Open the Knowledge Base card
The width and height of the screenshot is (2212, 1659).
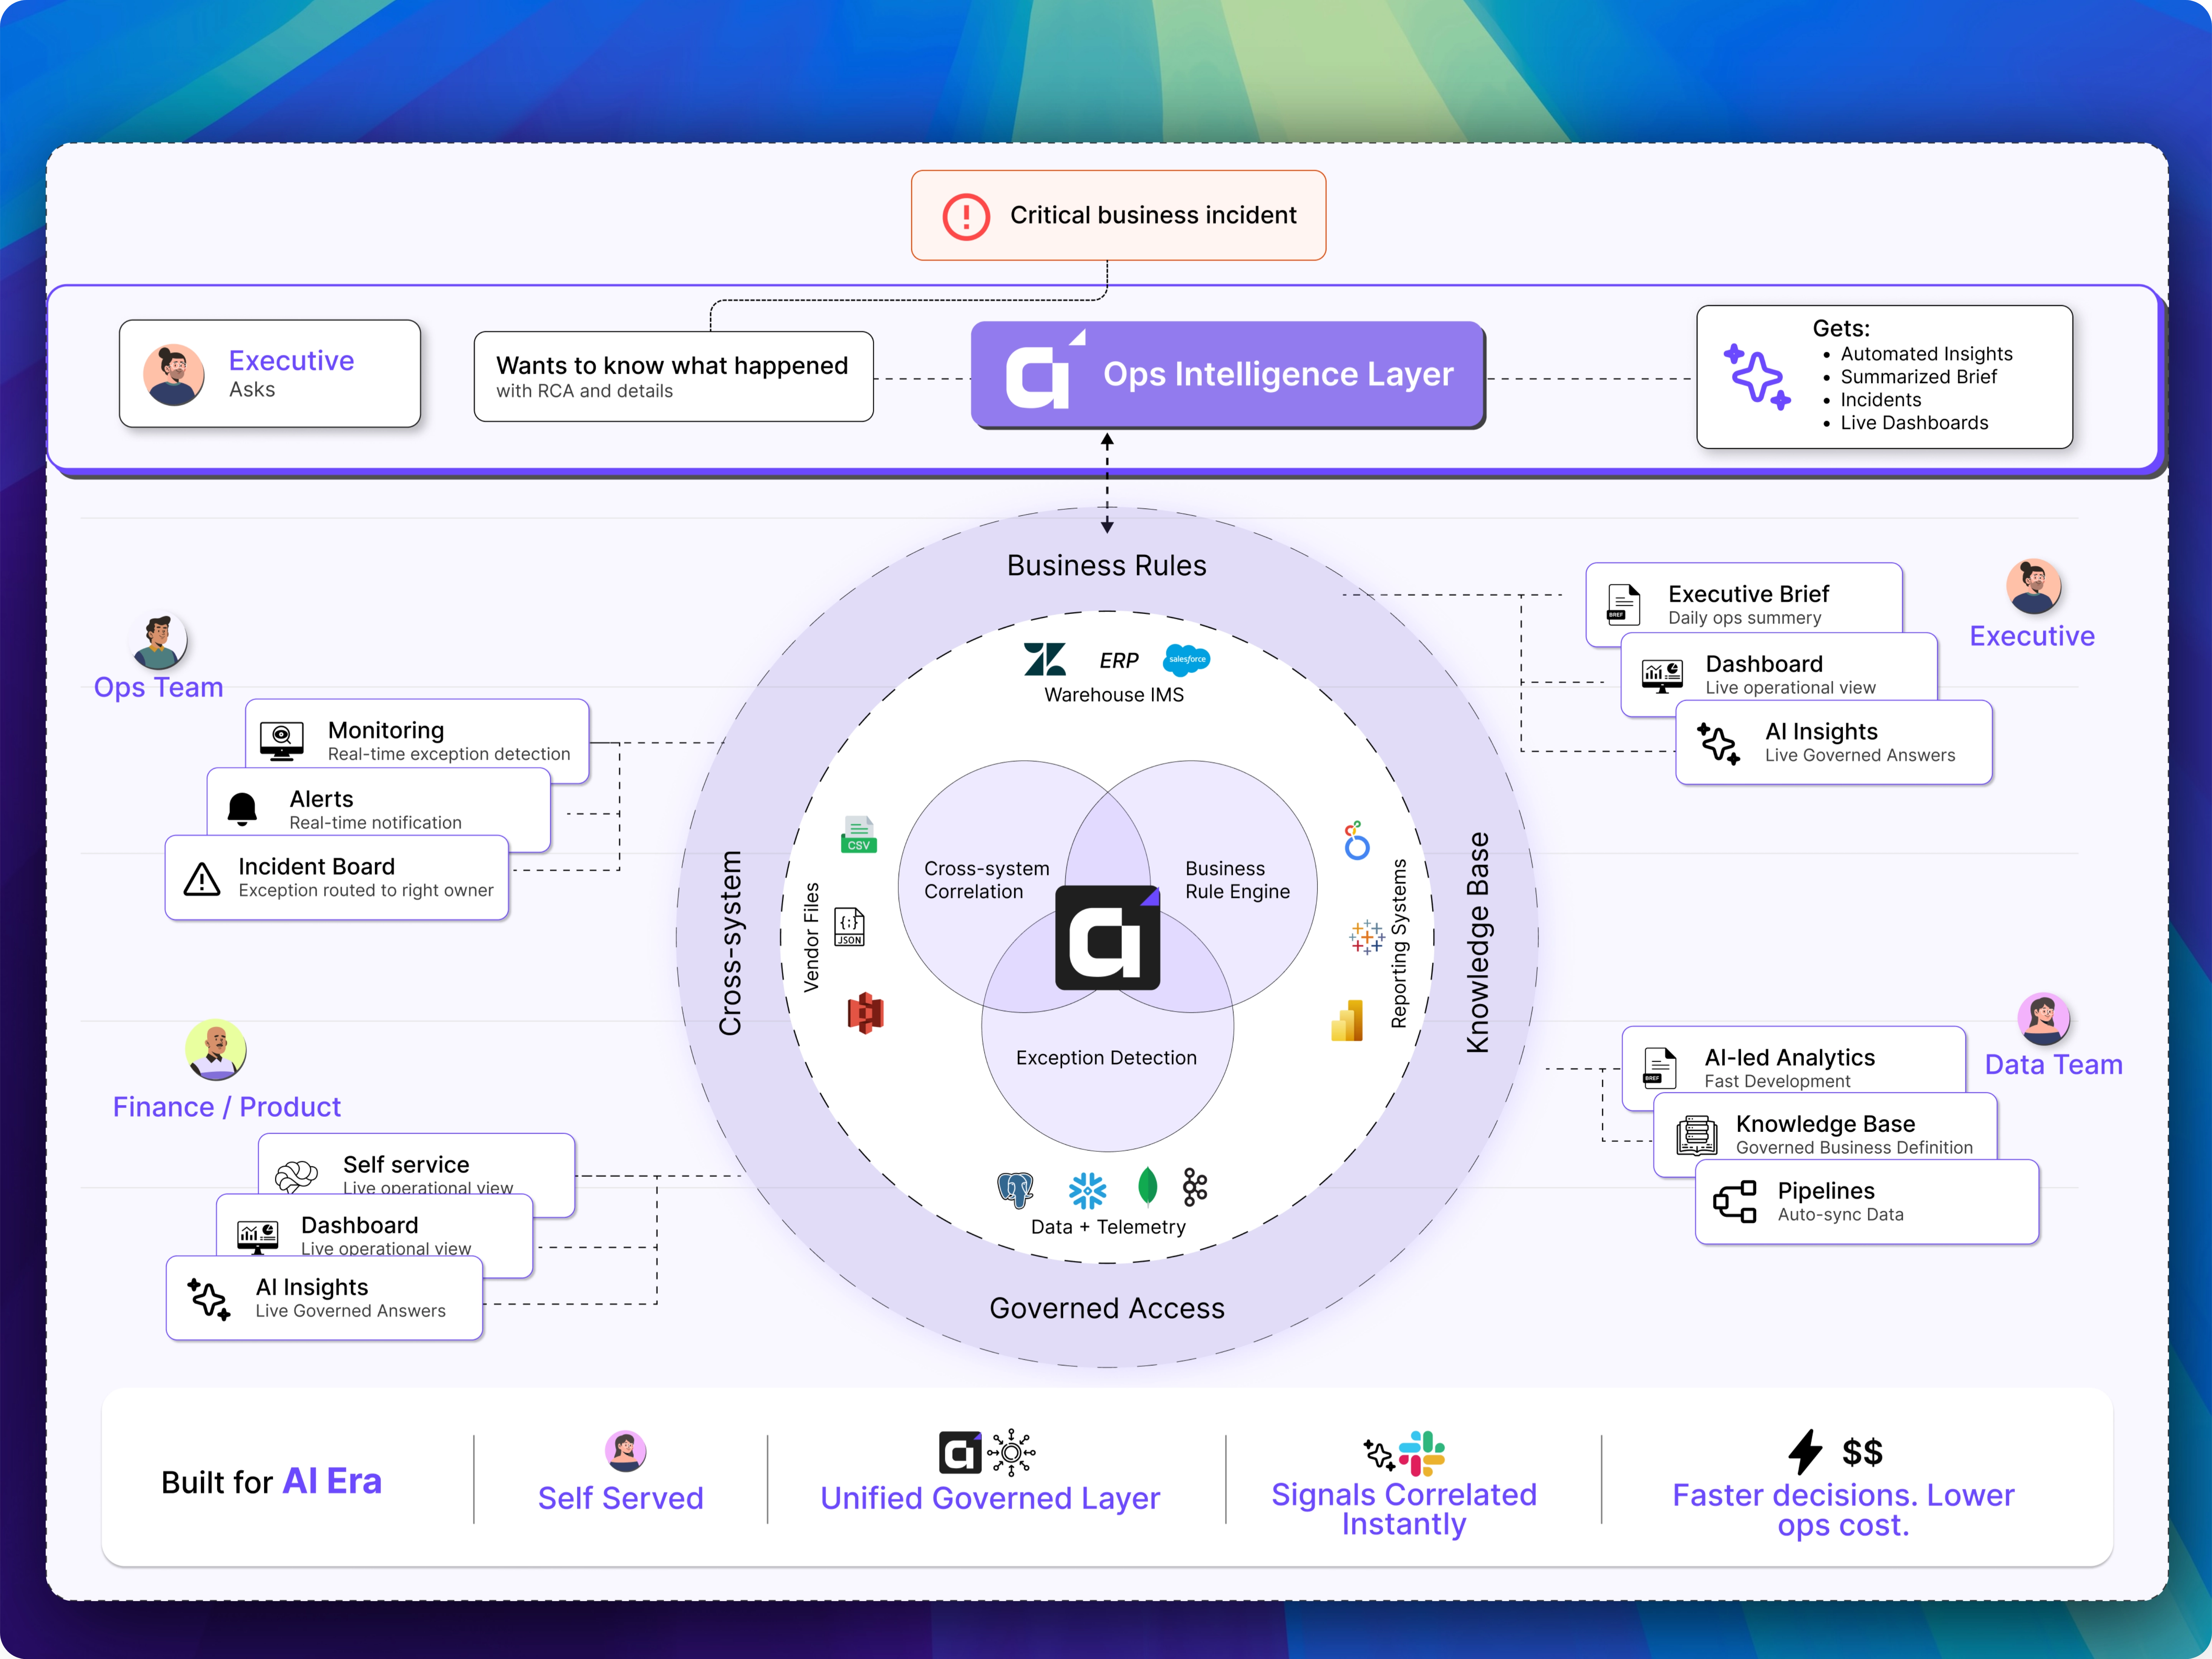1825,1135
